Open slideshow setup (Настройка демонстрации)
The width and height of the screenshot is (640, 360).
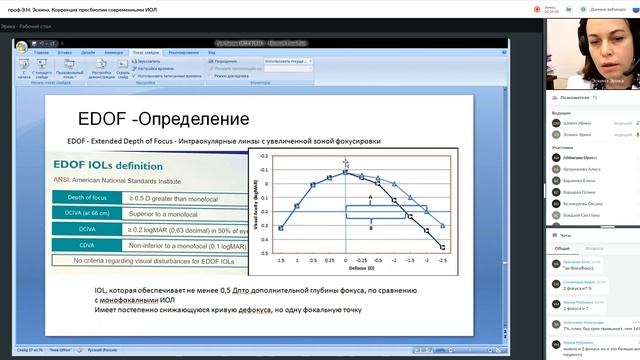[x=101, y=68]
